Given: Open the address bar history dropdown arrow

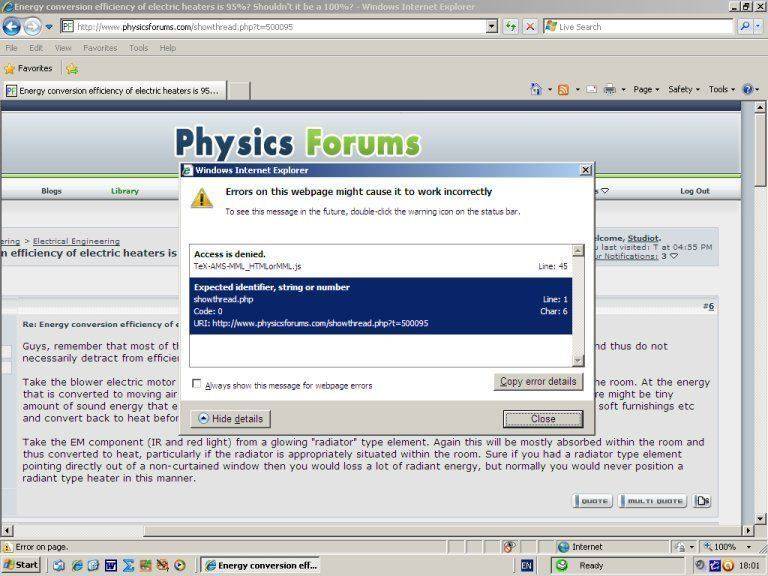Looking at the screenshot, I should 492,26.
